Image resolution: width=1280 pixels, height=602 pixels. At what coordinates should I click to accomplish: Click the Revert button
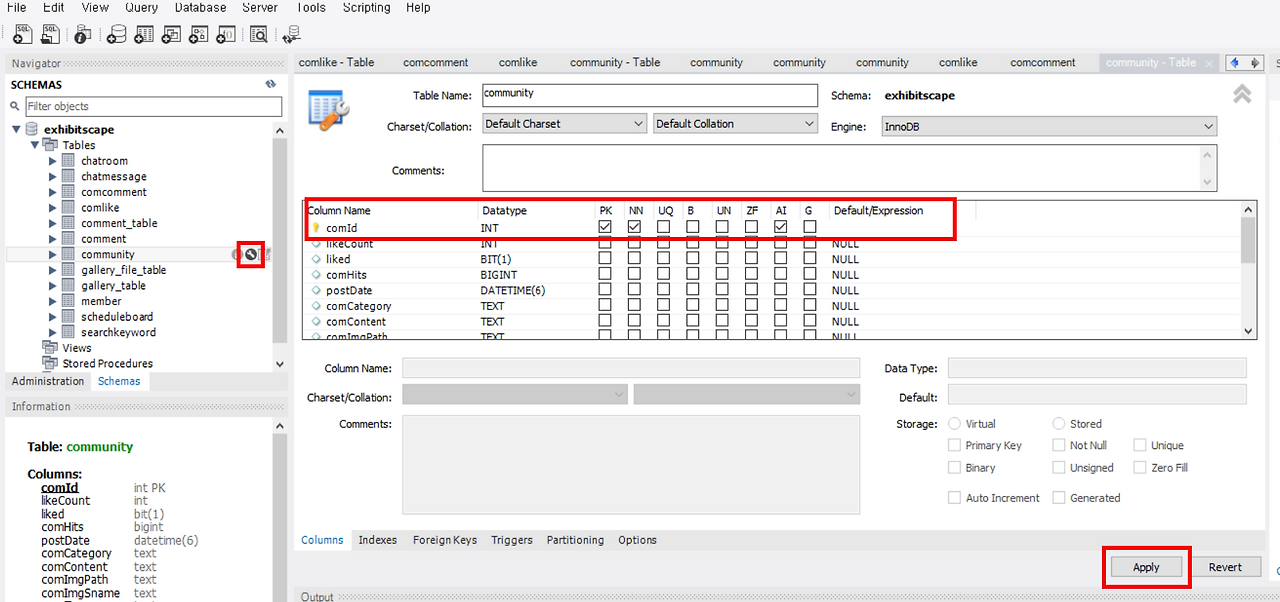[1227, 566]
